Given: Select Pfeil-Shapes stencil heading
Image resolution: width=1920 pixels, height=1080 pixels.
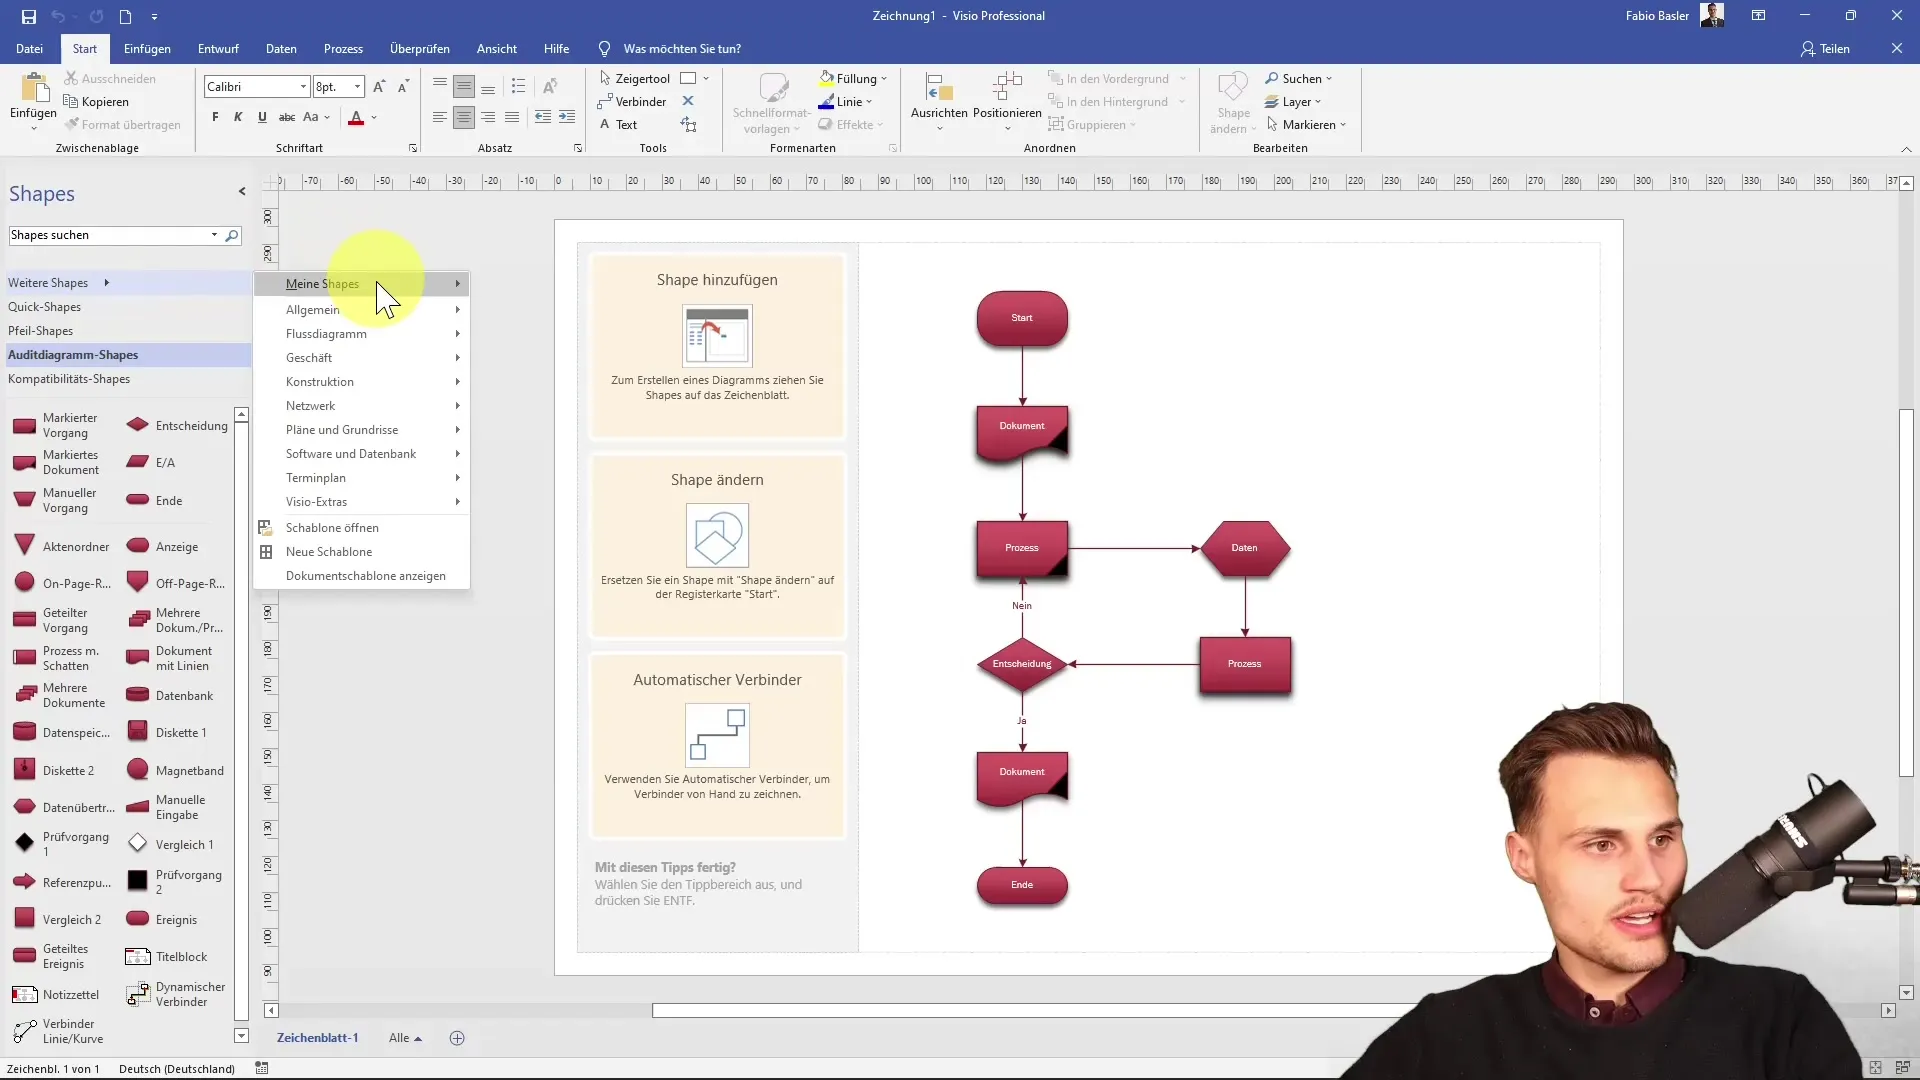Looking at the screenshot, I should pyautogui.click(x=40, y=330).
